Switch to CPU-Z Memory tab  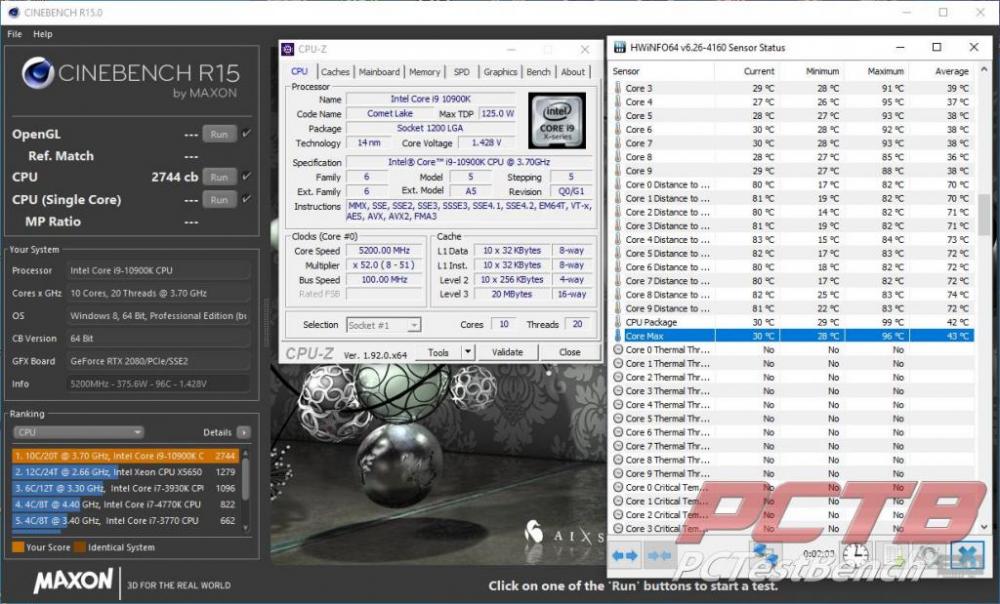(424, 72)
